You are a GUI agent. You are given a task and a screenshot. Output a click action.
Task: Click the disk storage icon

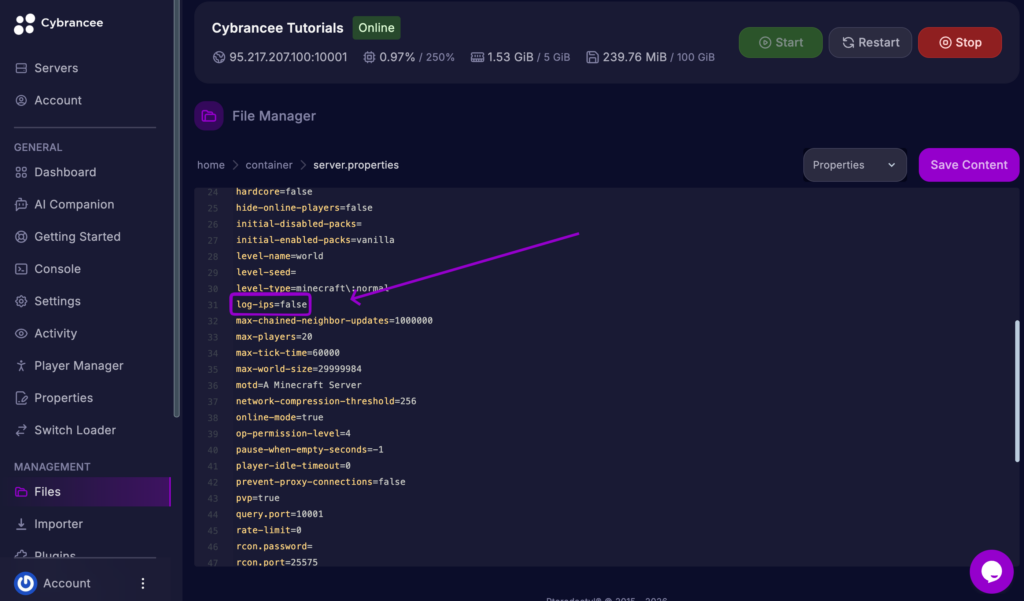coord(592,57)
